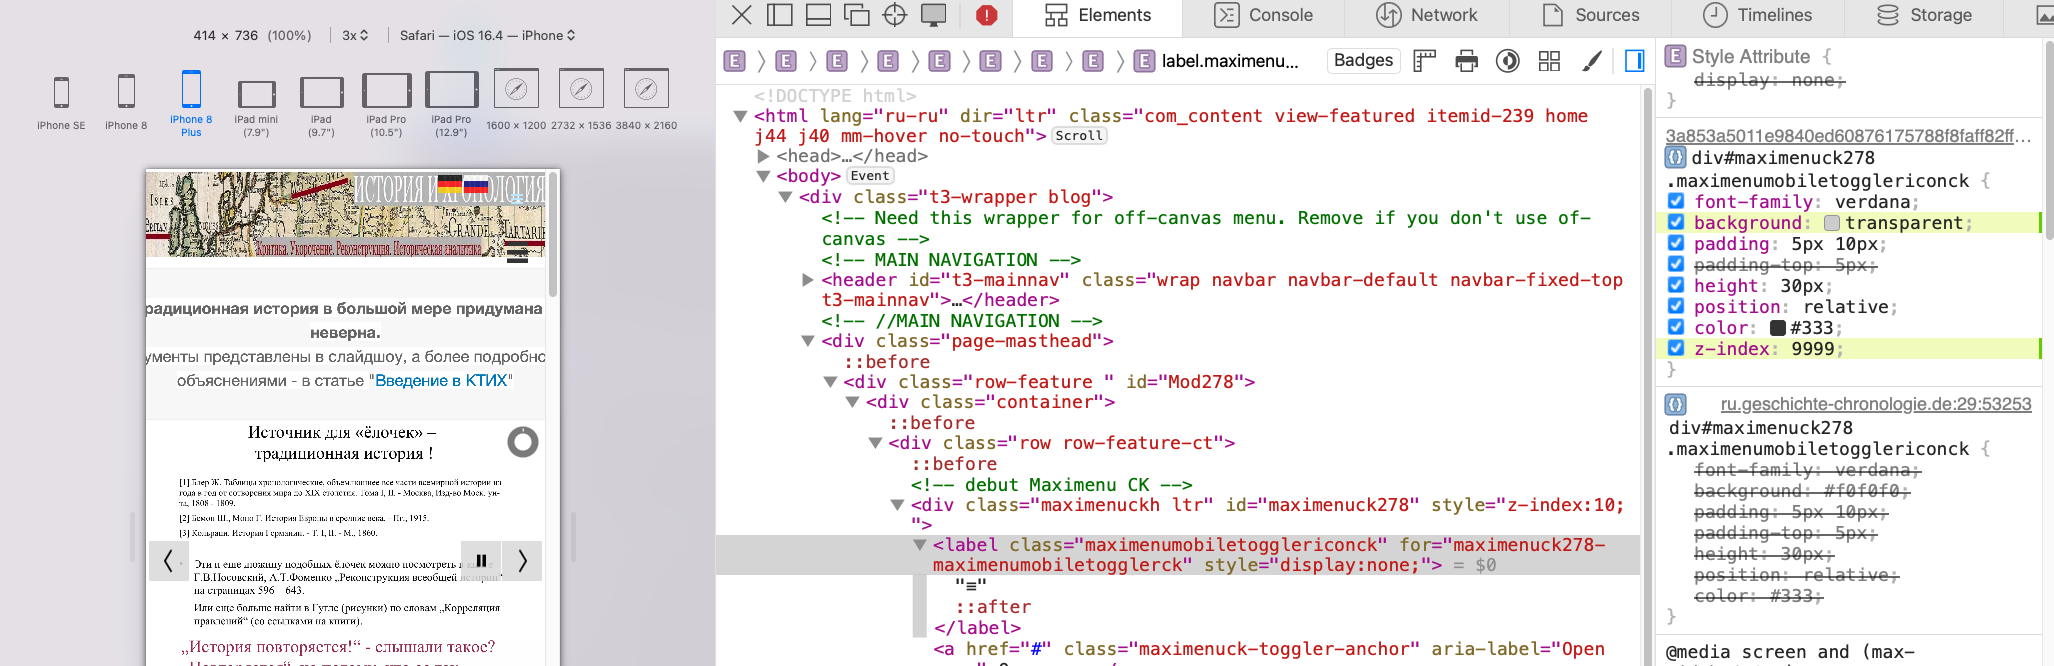Click the #333 color swatch
The height and width of the screenshot is (666, 2054).
[1777, 328]
